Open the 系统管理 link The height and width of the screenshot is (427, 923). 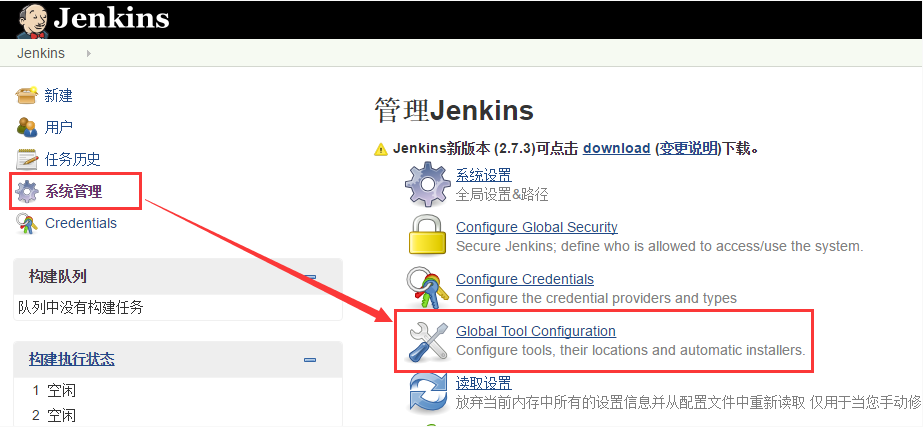click(74, 191)
